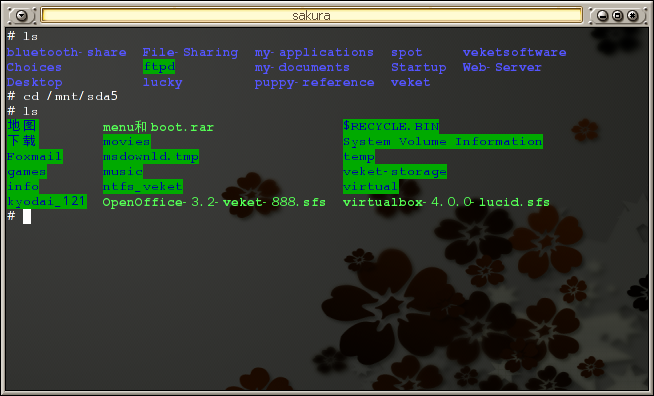Click the lucky directory name
The image size is (654, 396).
163,83
